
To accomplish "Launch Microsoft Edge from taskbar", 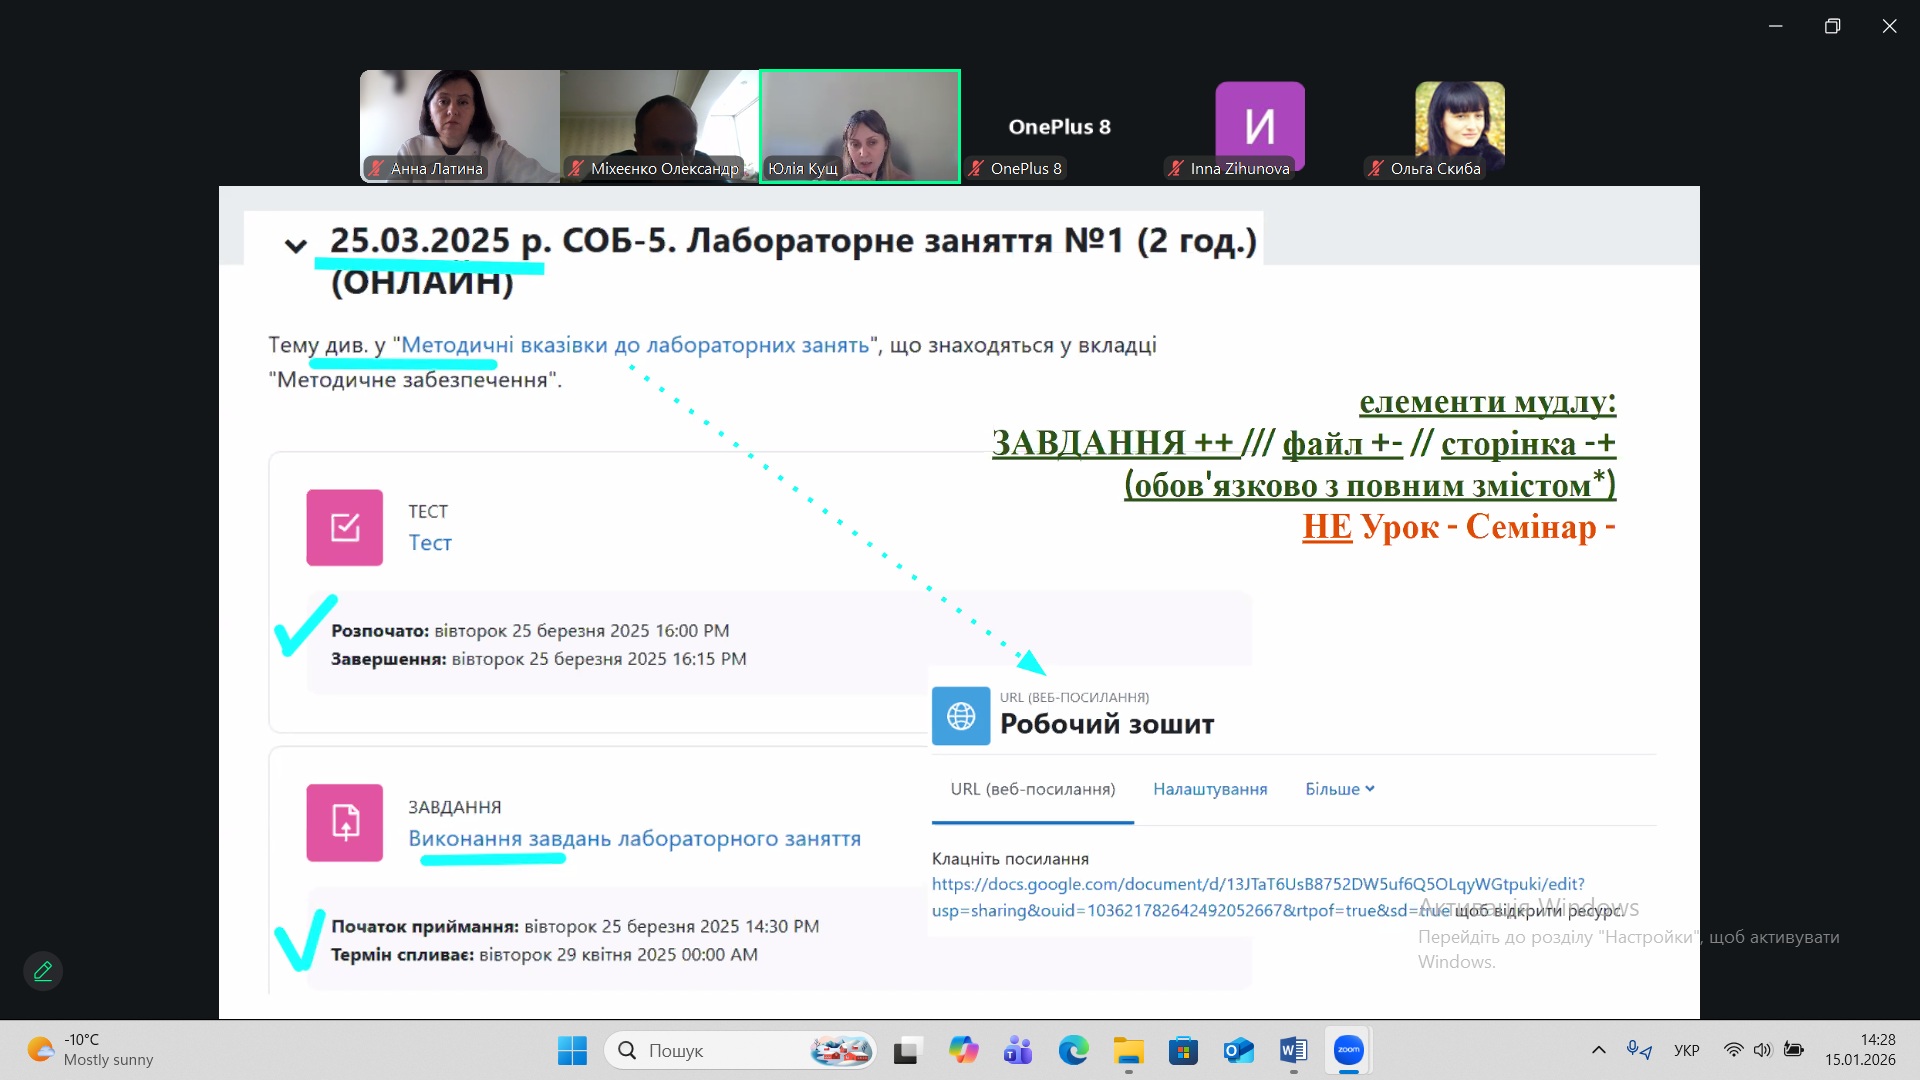I will (x=1073, y=1050).
